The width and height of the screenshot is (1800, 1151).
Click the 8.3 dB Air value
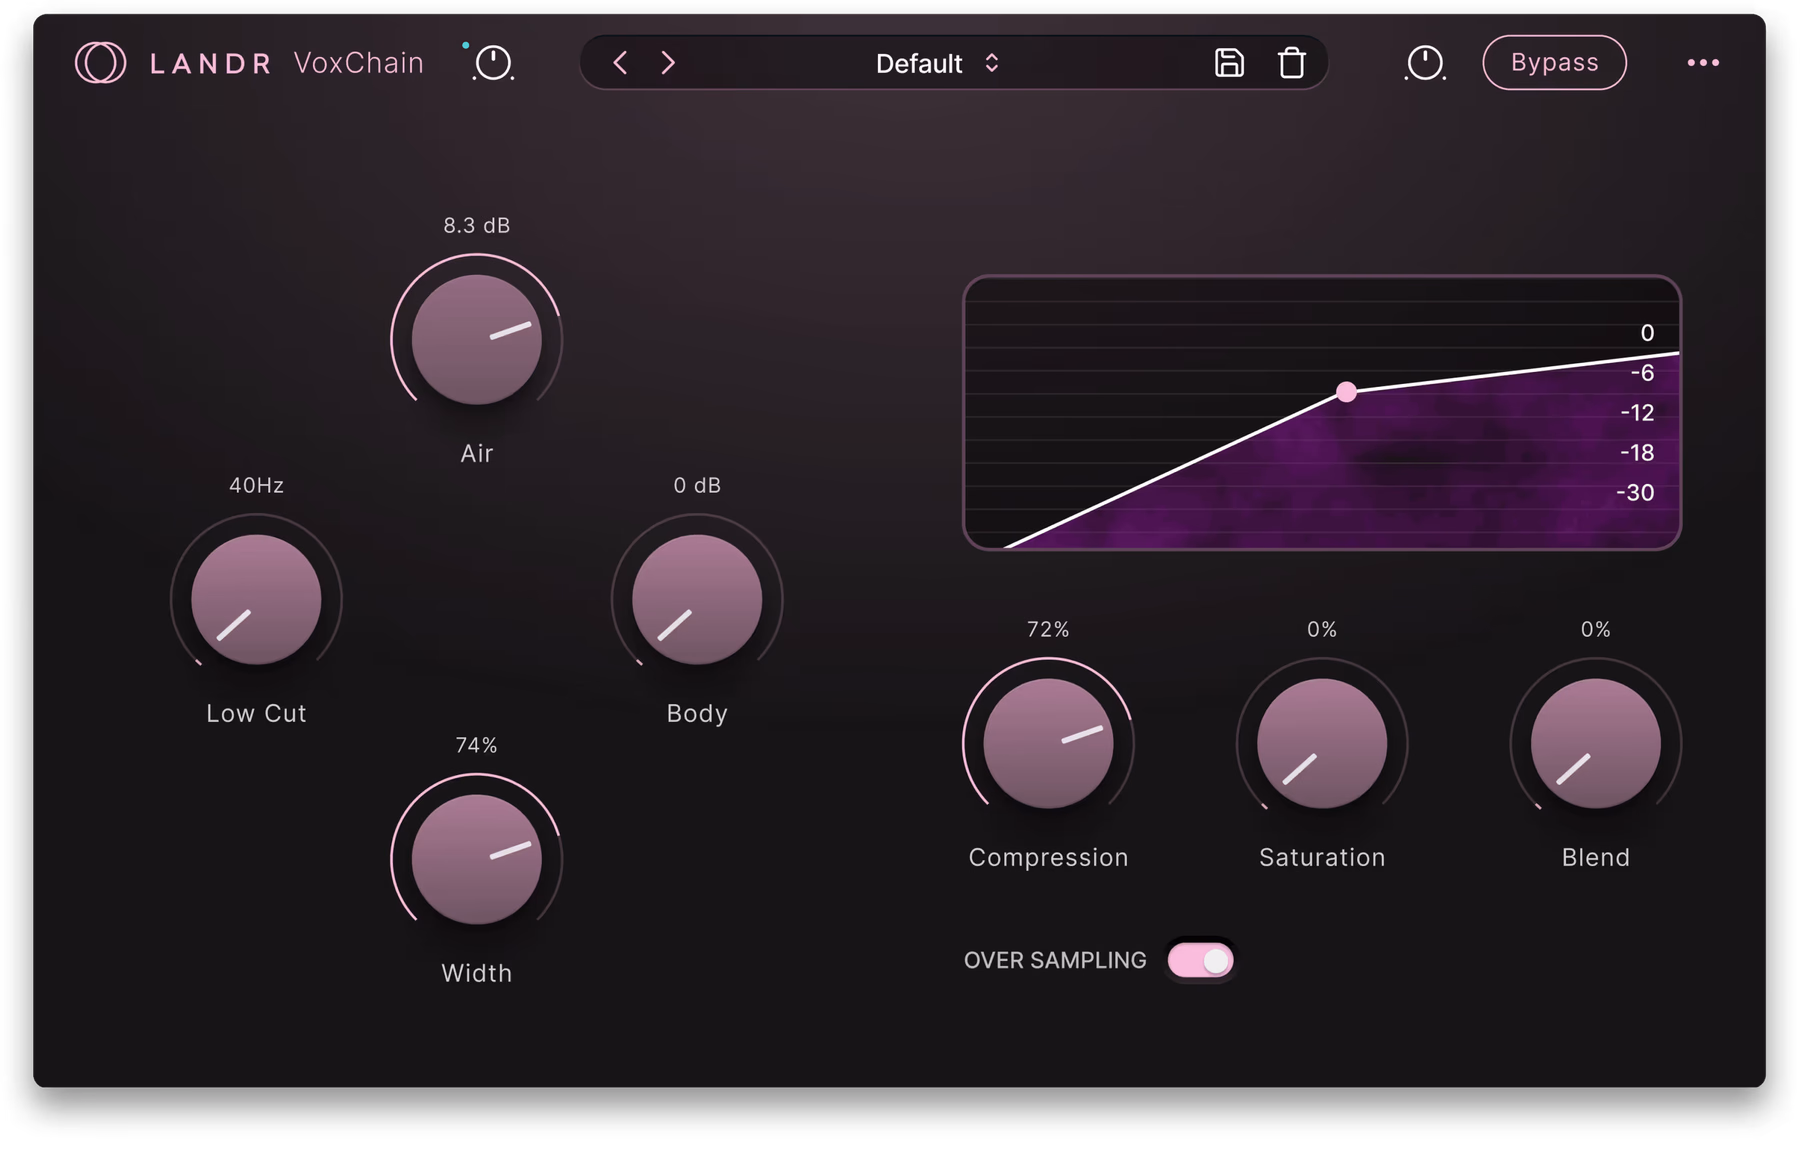coord(477,226)
